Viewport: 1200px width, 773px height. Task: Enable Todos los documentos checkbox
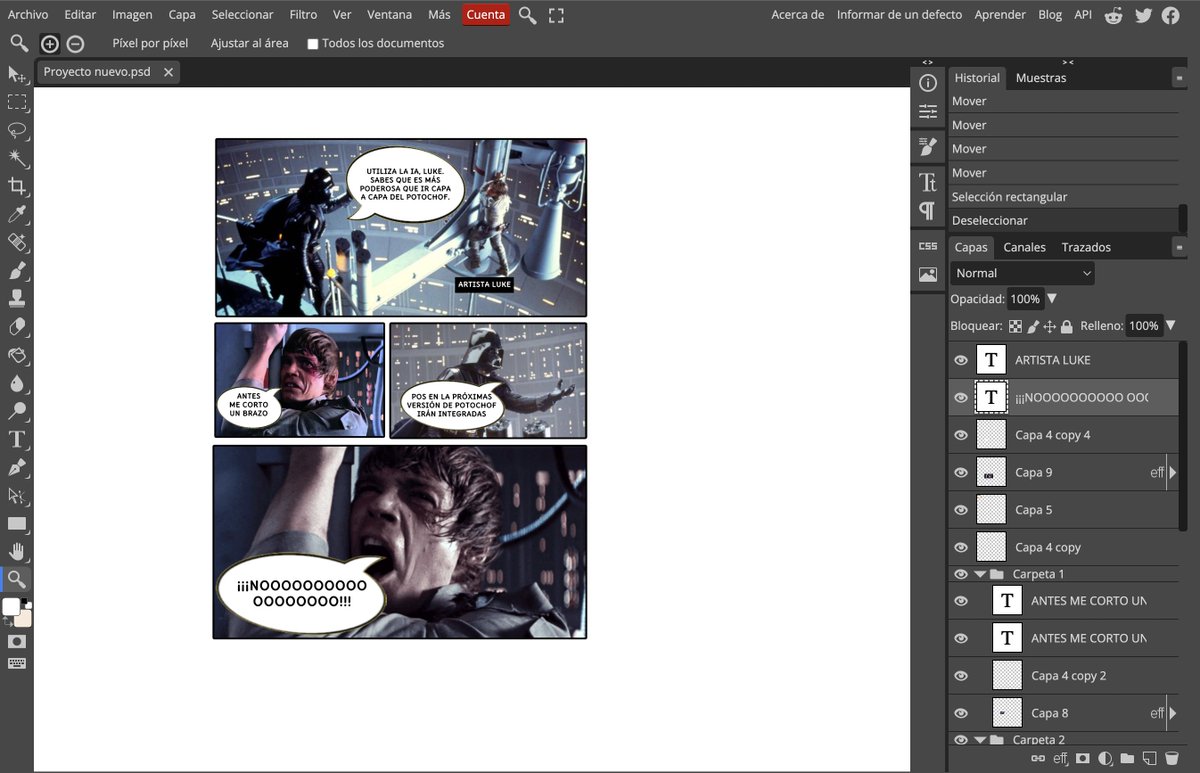point(313,44)
